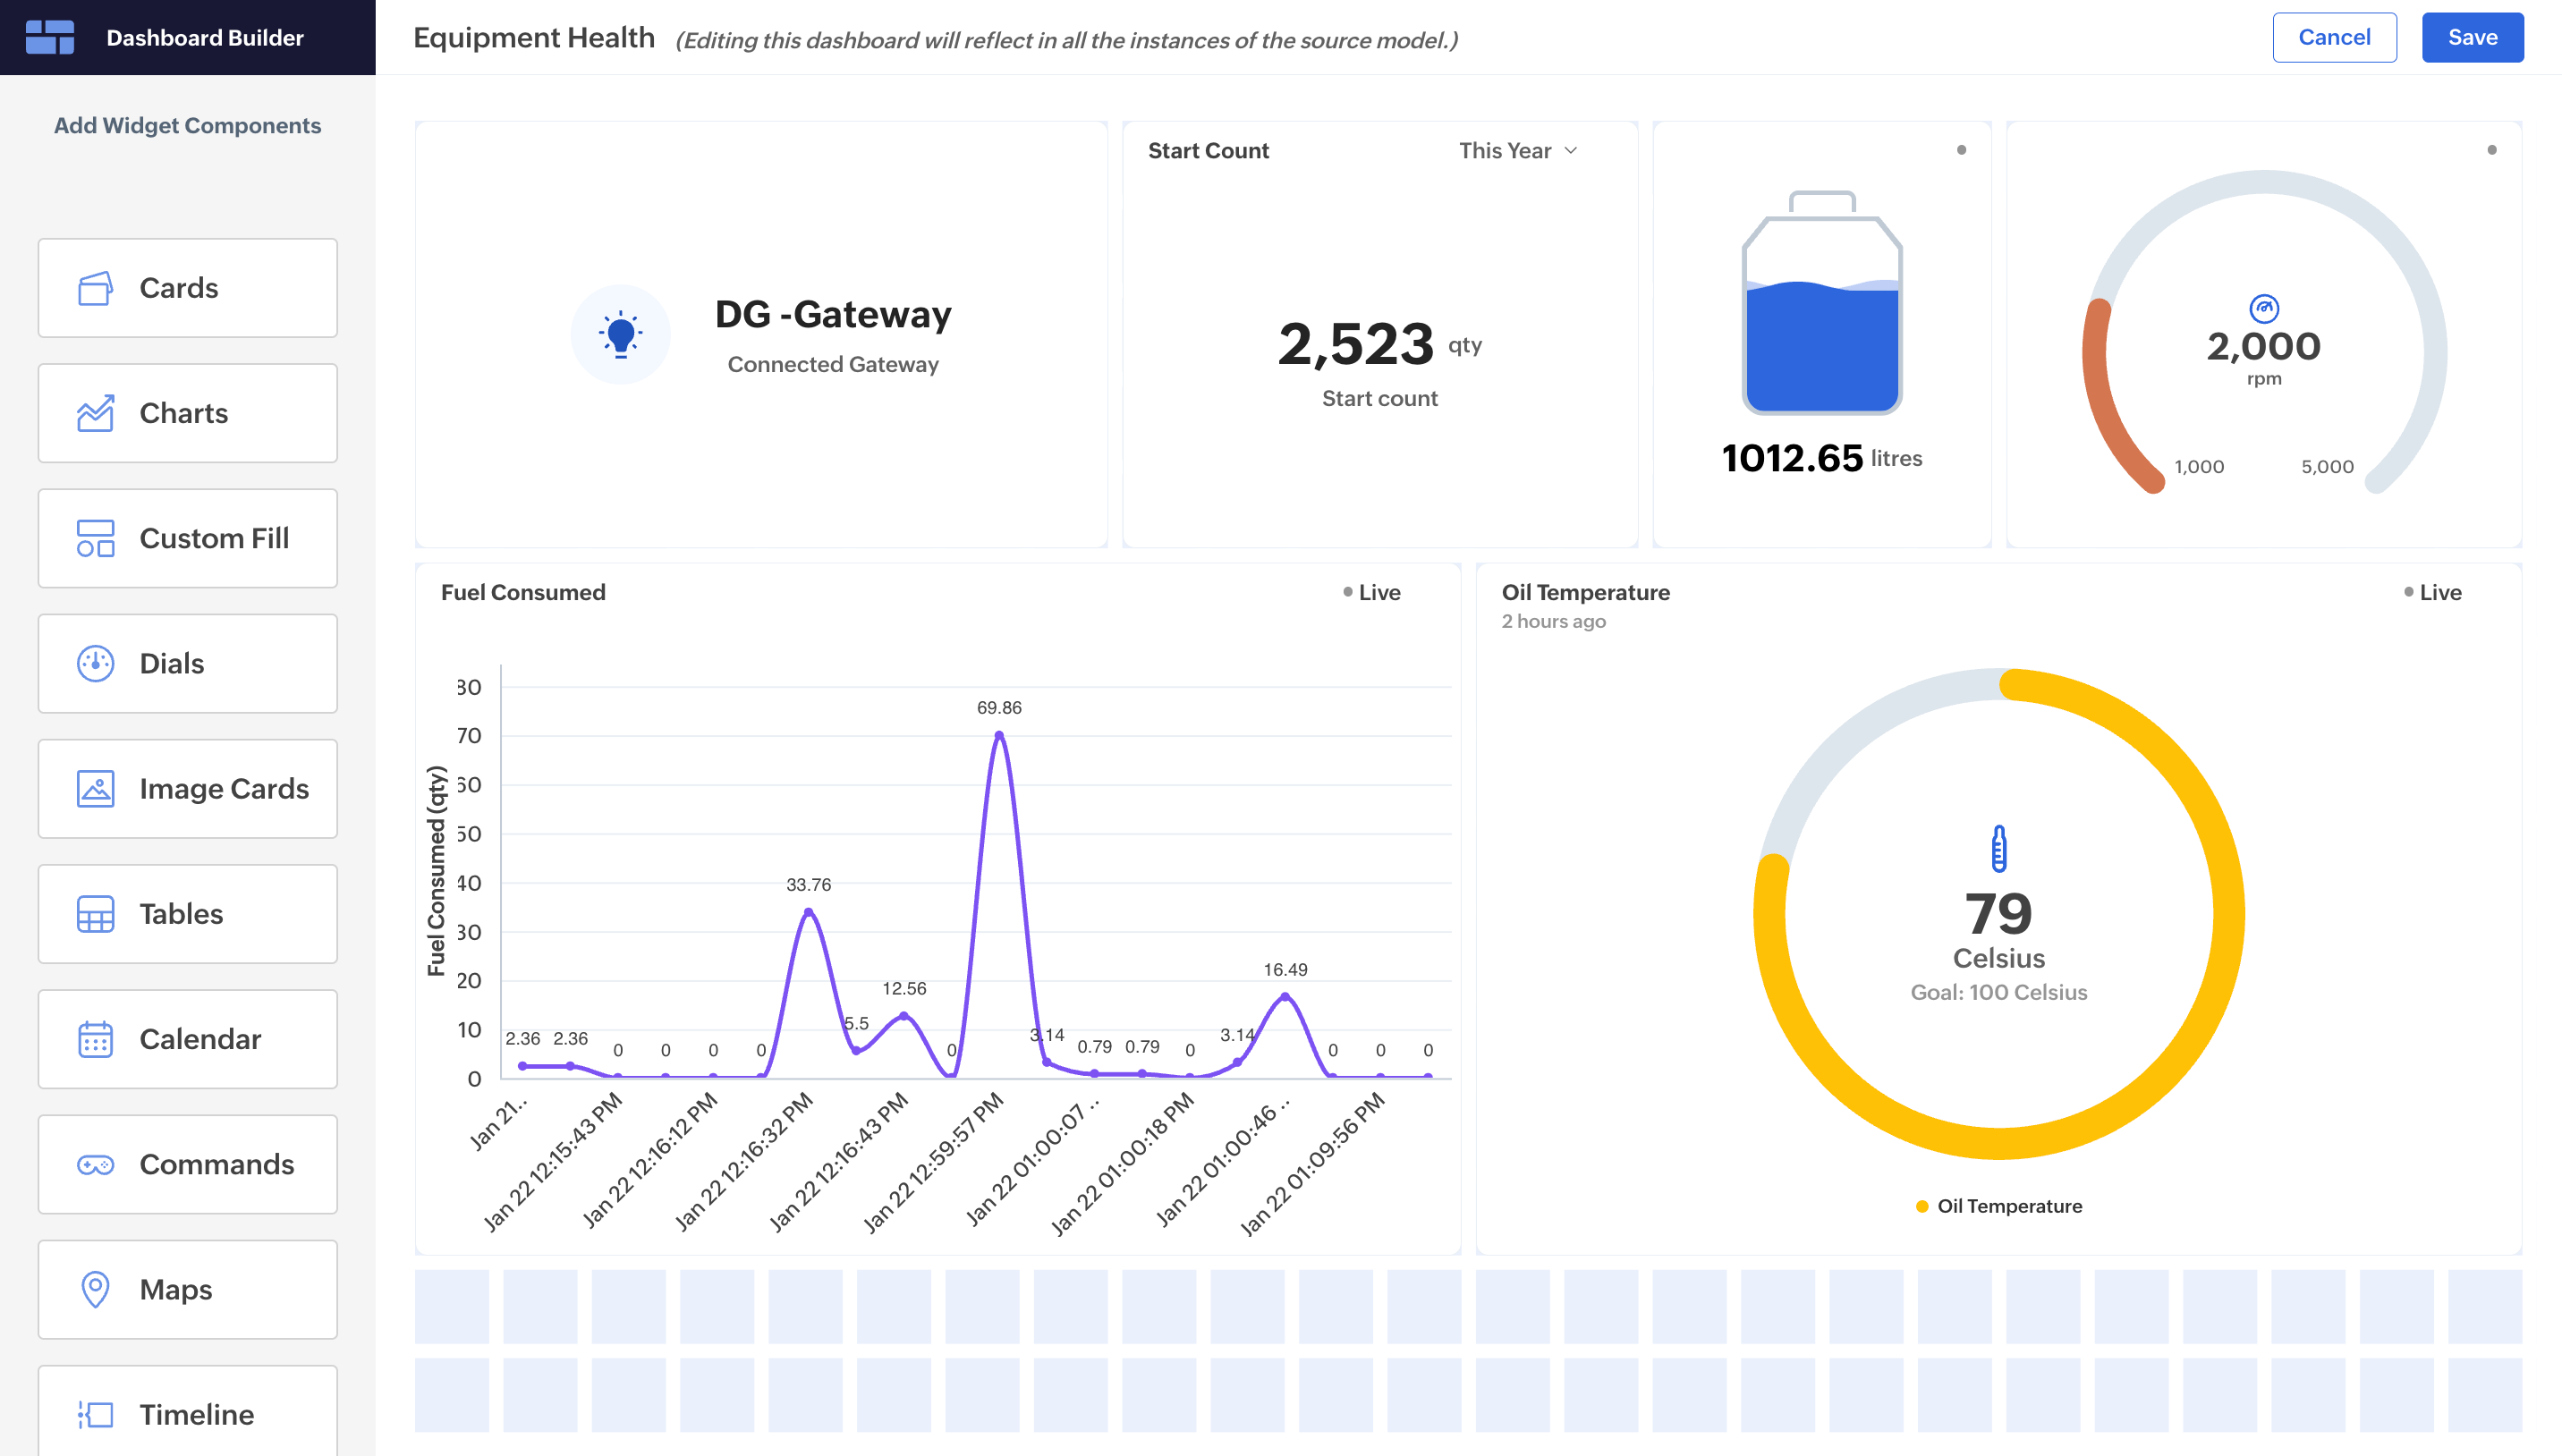
Task: Expand the Start Count range chevron
Action: coord(1571,150)
